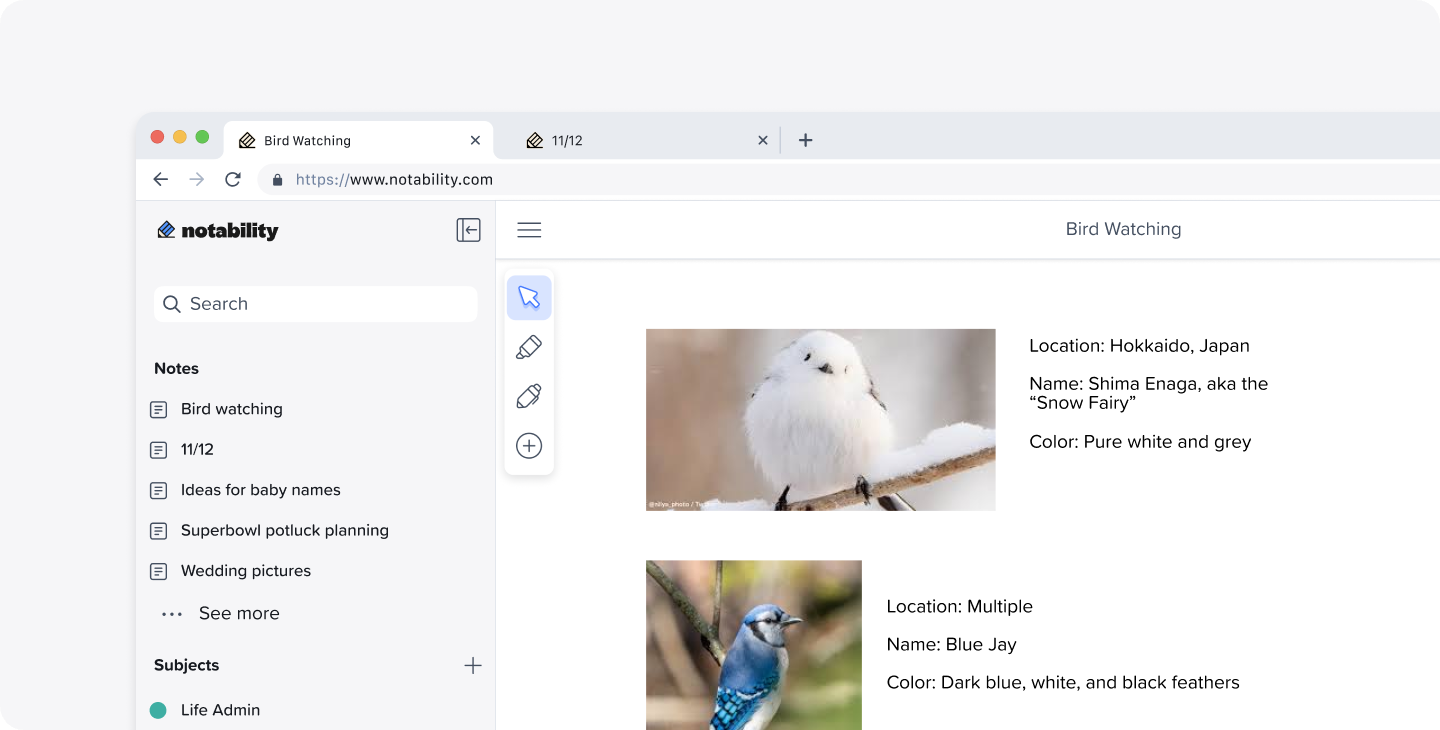The image size is (1440, 730).
Task: Select the Shima Enaga bird photo
Action: pos(821,420)
